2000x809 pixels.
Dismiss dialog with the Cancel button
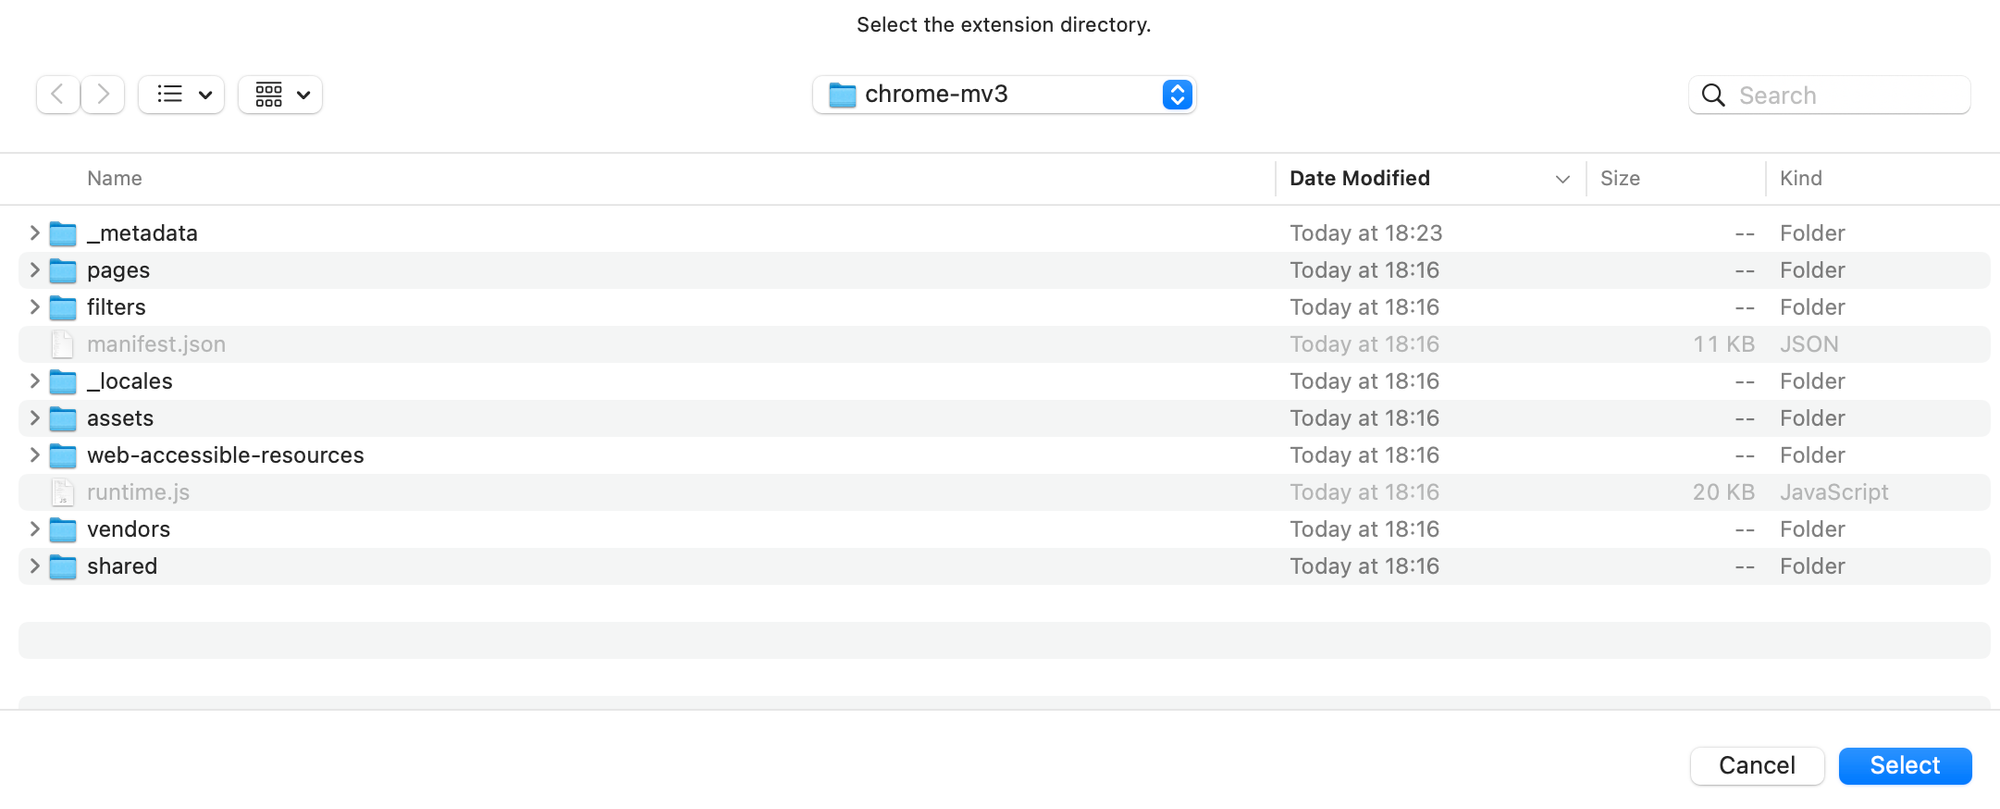pos(1757,766)
